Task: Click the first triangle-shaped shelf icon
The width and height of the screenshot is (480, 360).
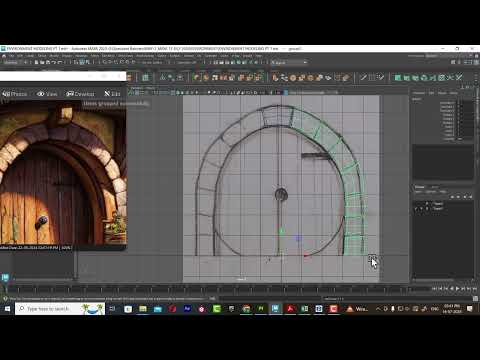Action: 163,78
